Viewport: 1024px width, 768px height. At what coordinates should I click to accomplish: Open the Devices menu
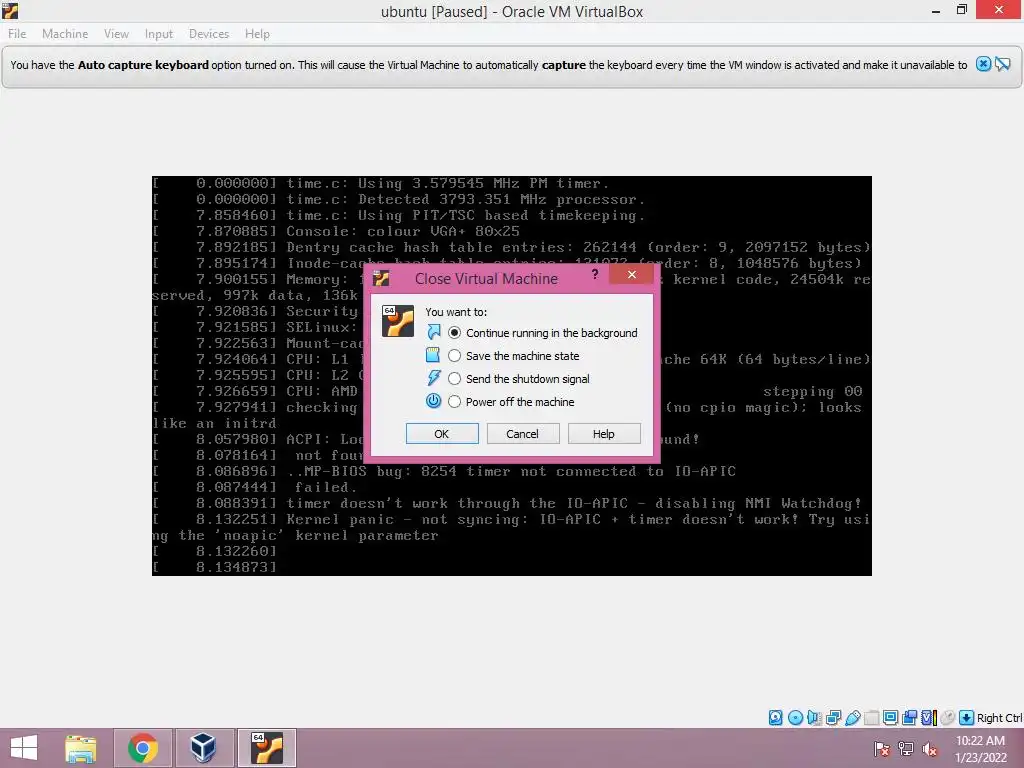point(209,34)
